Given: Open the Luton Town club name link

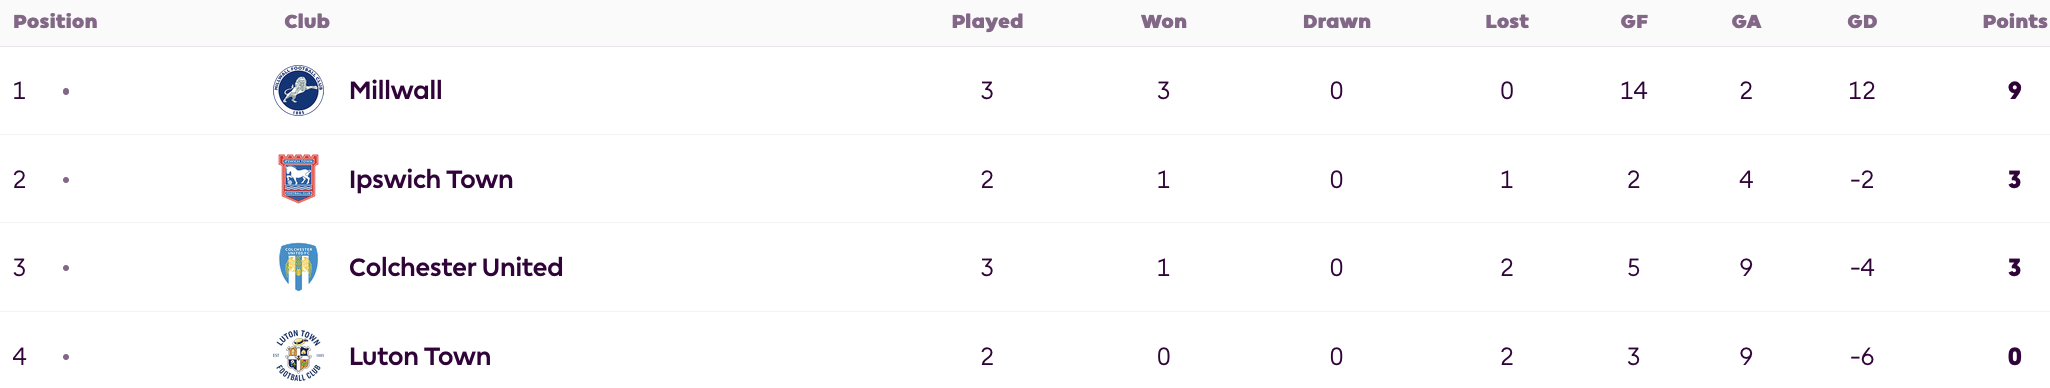Looking at the screenshot, I should pos(420,356).
